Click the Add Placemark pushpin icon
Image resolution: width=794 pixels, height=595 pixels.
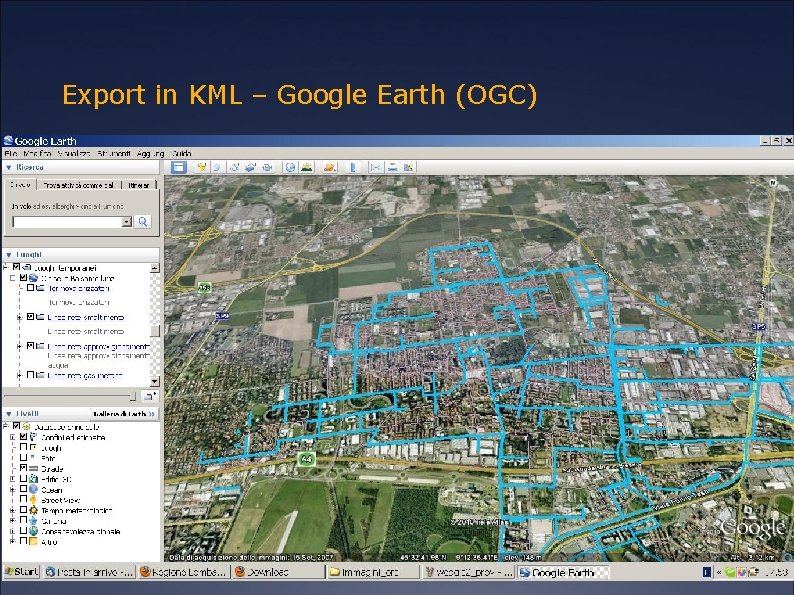[202, 167]
